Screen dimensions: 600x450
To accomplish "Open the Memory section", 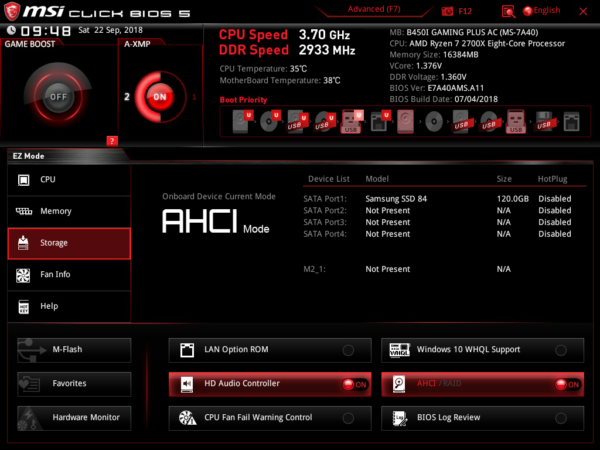I will pos(69,212).
